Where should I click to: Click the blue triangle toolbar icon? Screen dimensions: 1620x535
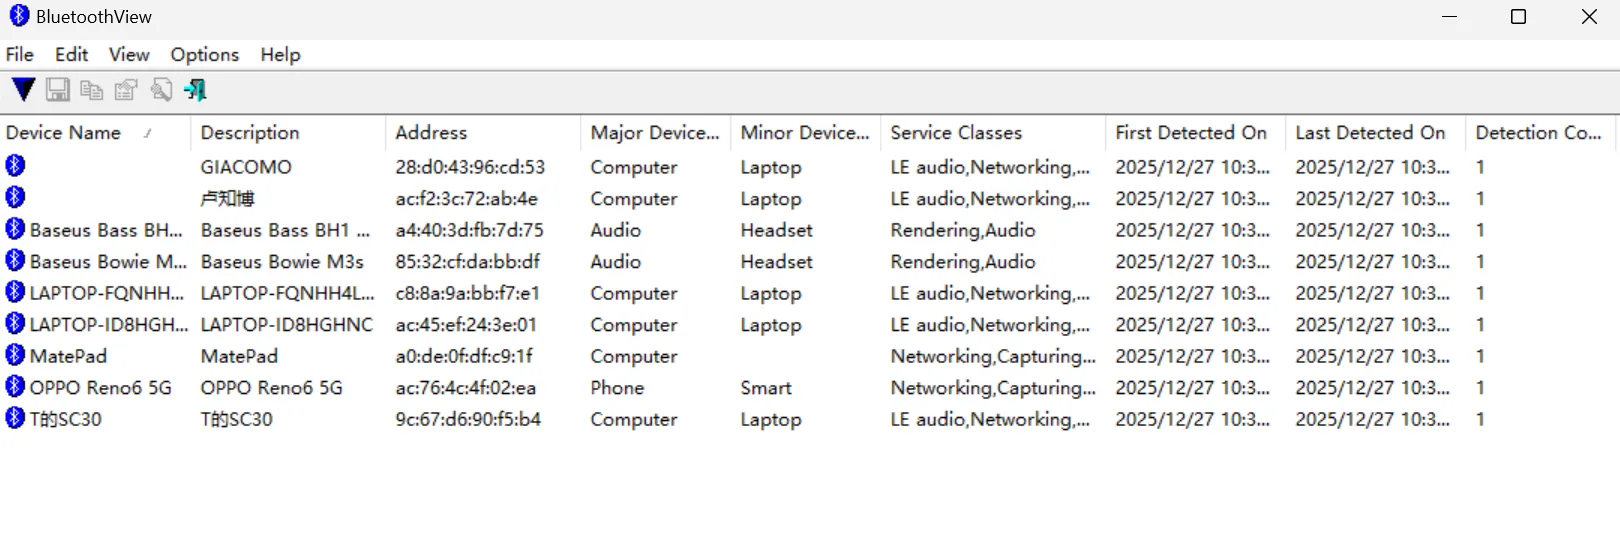[24, 90]
